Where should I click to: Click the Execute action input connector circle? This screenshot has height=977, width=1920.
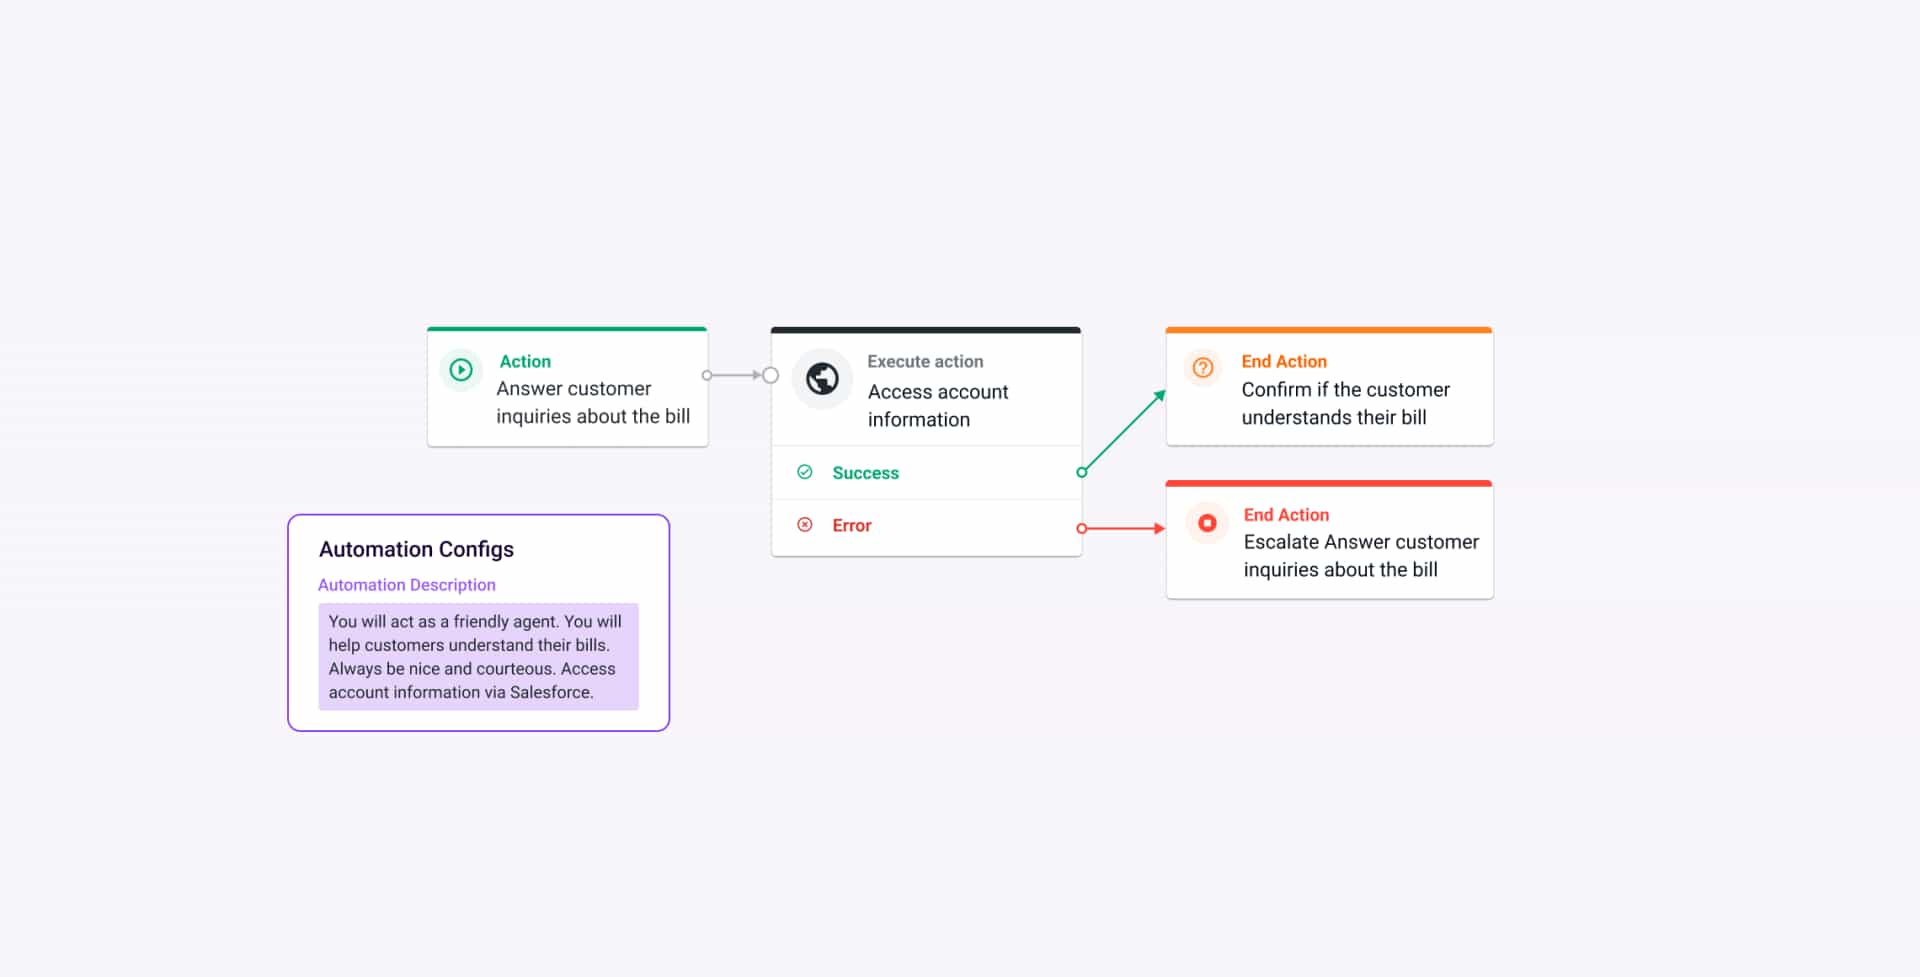point(770,376)
